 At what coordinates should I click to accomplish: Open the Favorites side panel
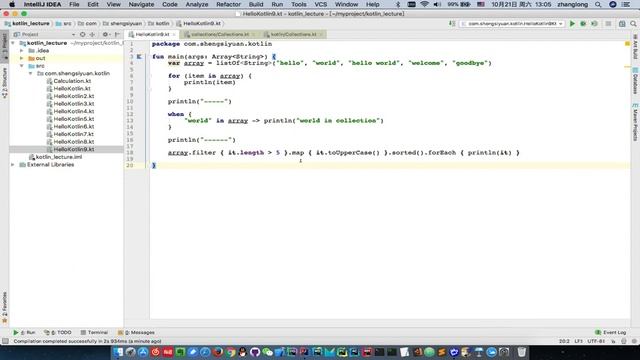4,307
